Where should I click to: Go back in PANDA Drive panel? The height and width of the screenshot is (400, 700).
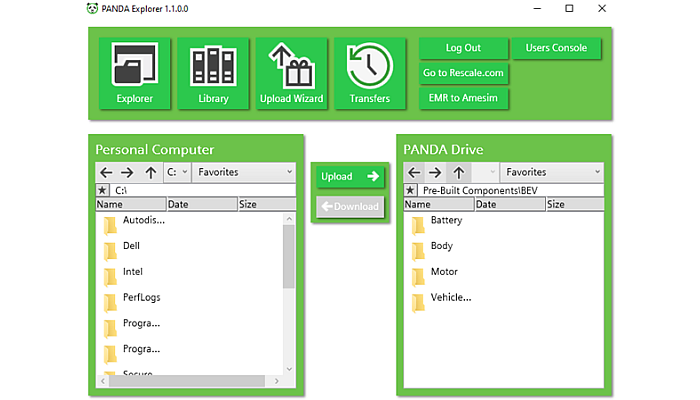(x=414, y=172)
